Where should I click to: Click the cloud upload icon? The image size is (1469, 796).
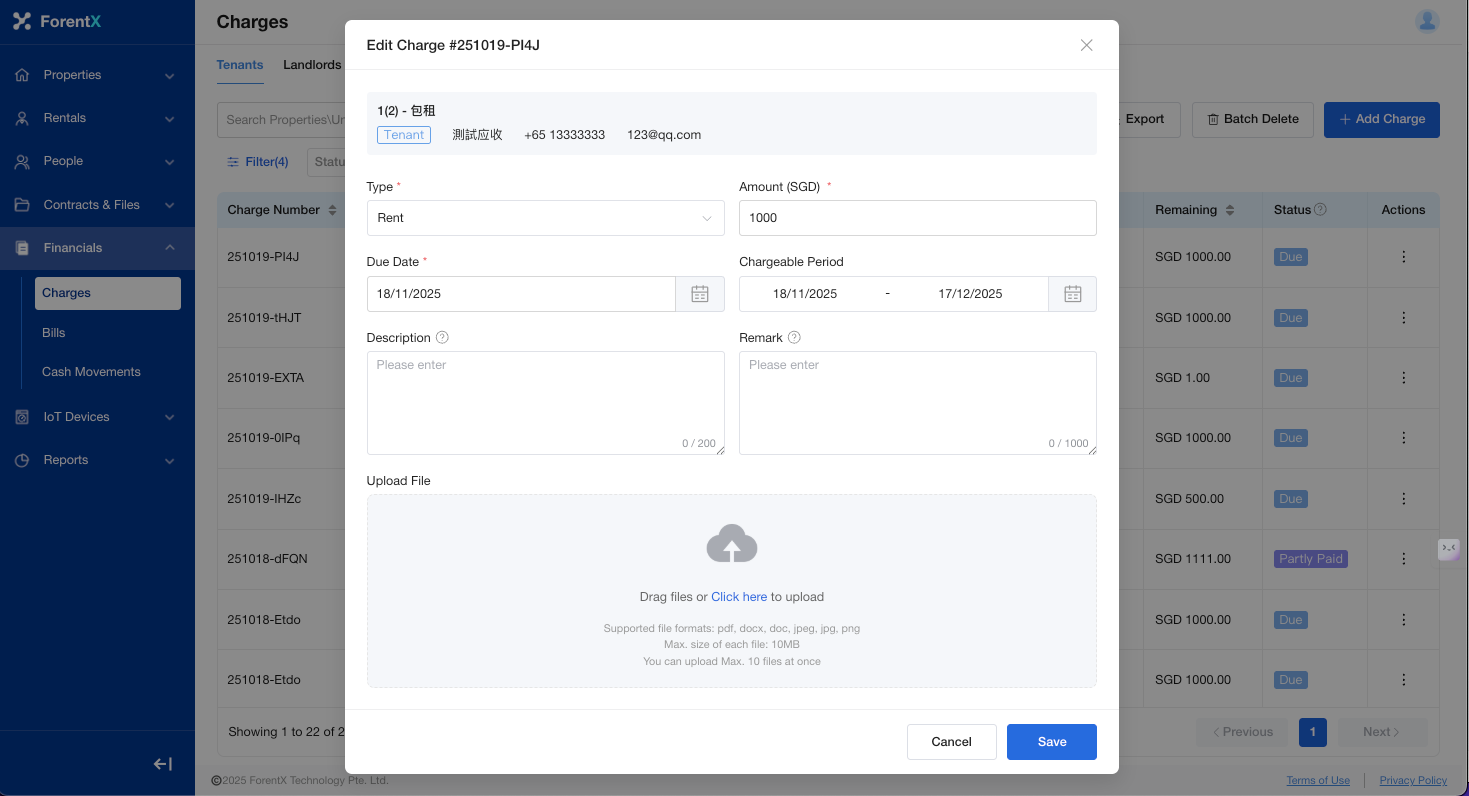[731, 544]
